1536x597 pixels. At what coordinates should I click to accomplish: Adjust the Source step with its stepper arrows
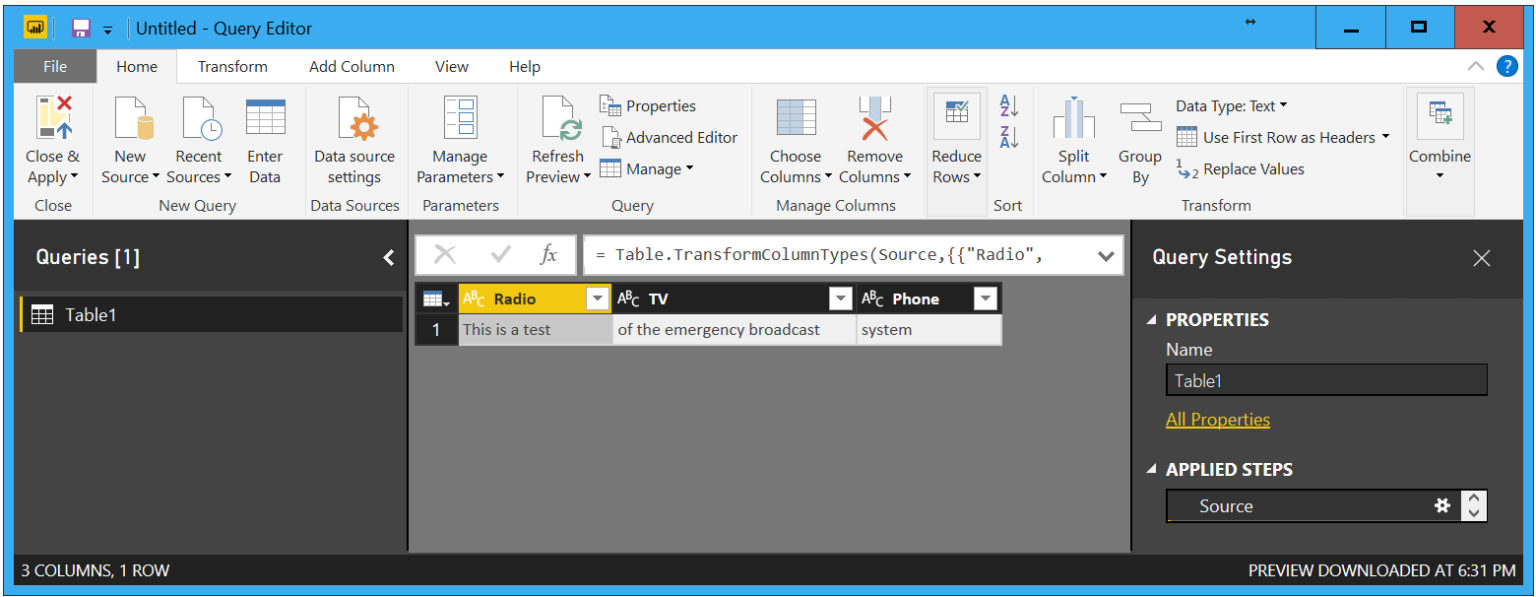tap(1473, 505)
